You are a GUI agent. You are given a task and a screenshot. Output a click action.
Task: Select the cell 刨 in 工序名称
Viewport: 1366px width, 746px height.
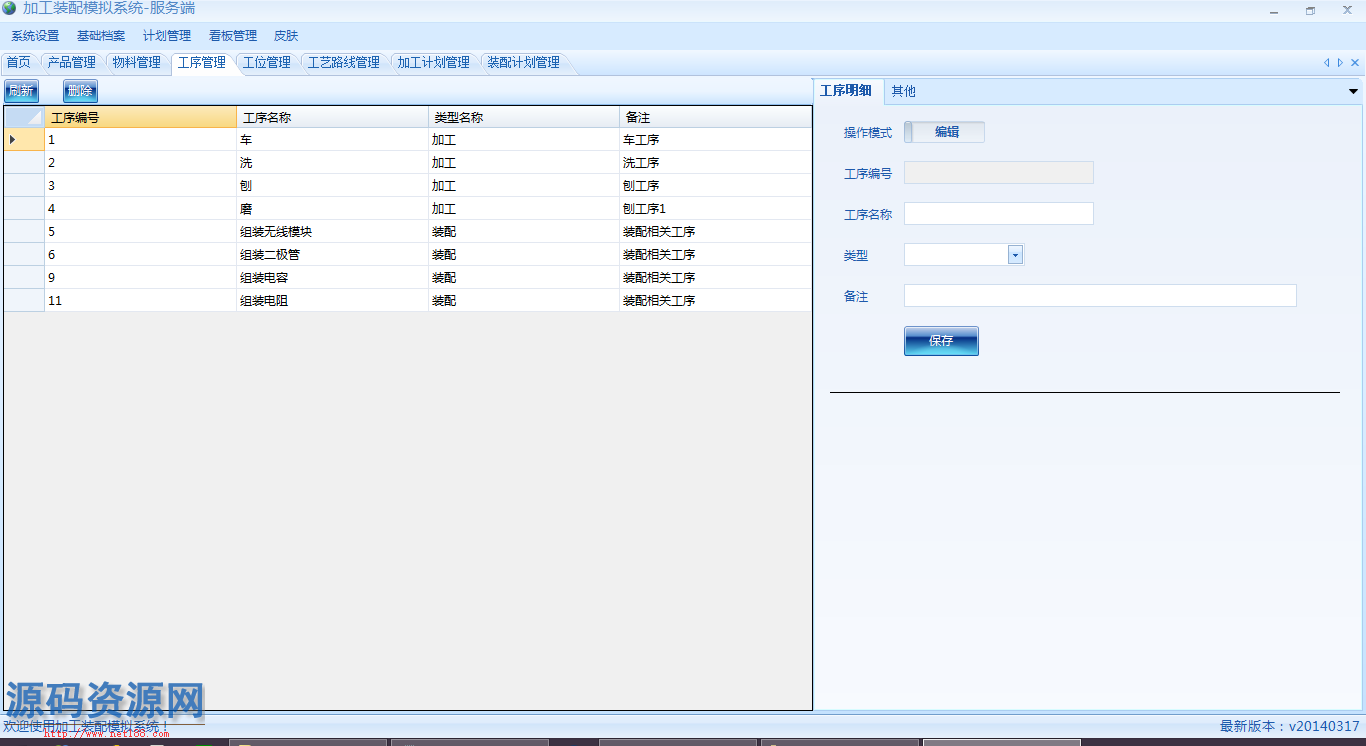click(x=333, y=186)
